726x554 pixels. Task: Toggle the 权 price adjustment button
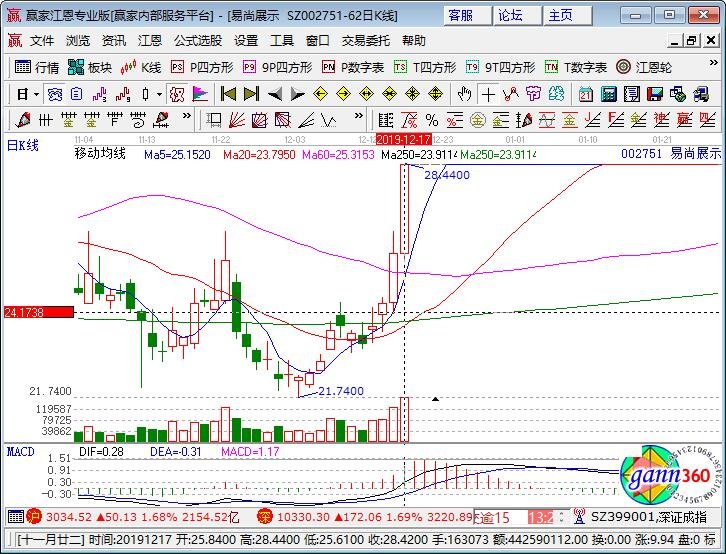[x=176, y=95]
